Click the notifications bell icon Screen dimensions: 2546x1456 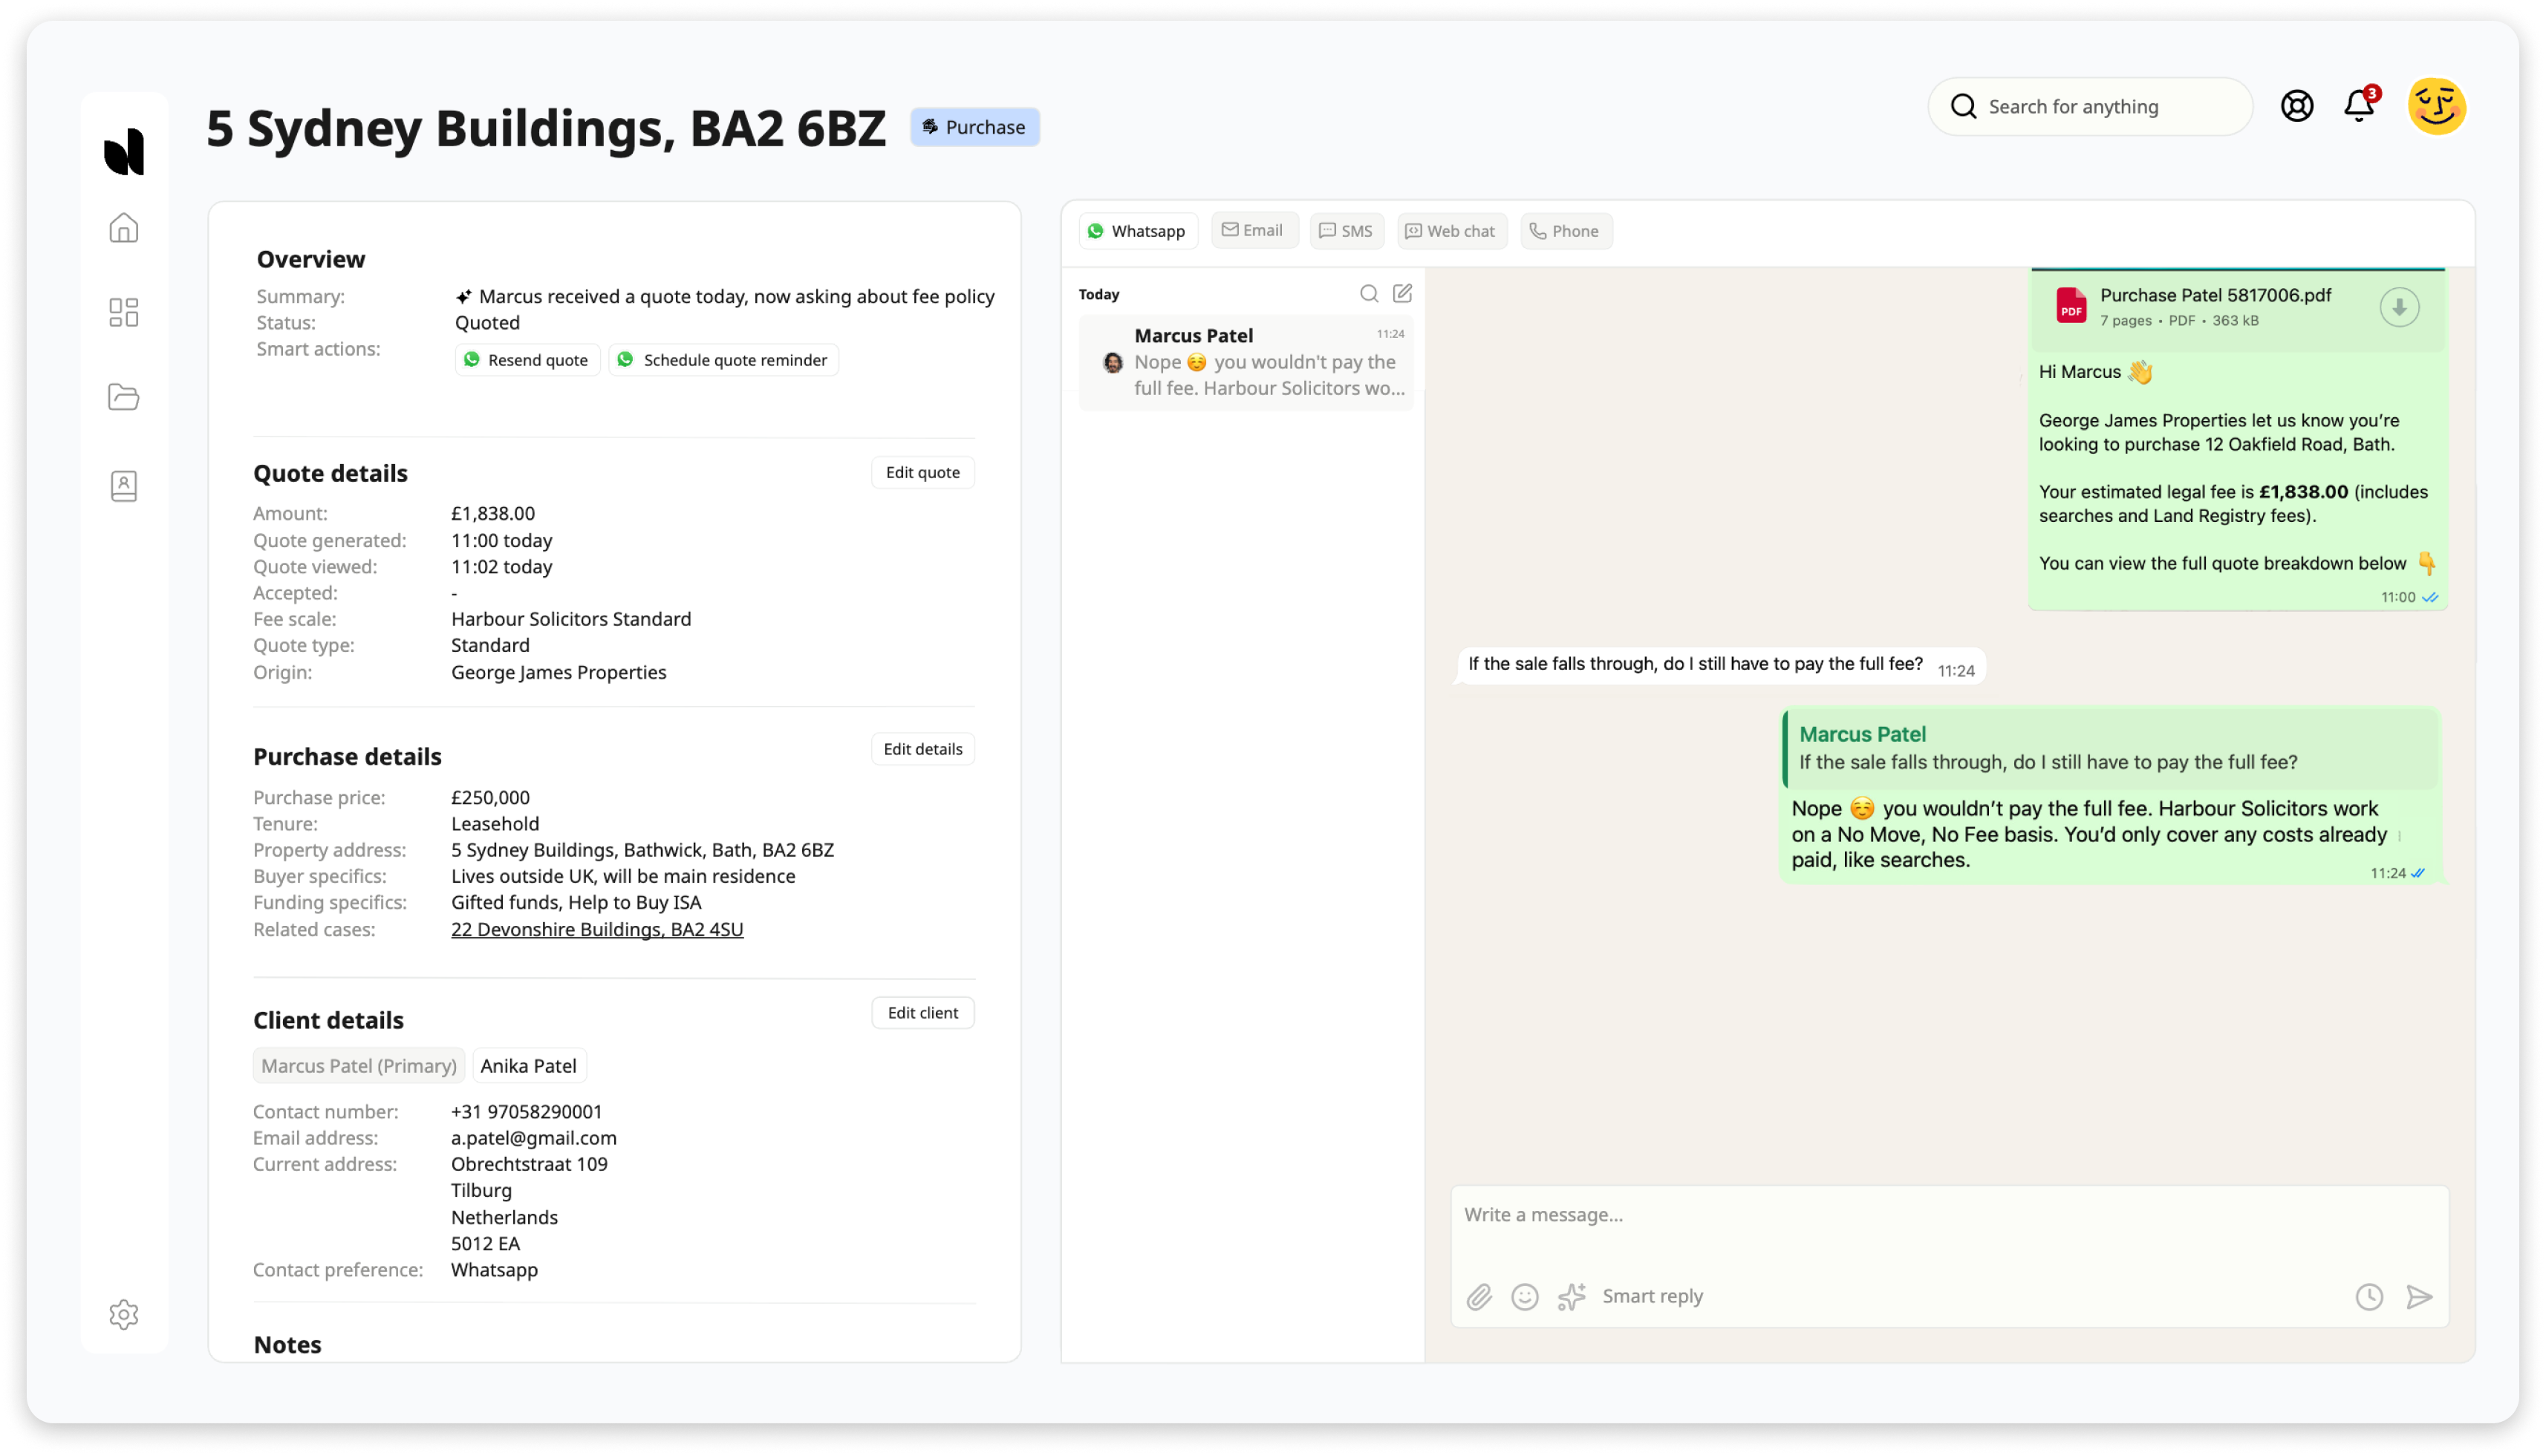[2359, 106]
